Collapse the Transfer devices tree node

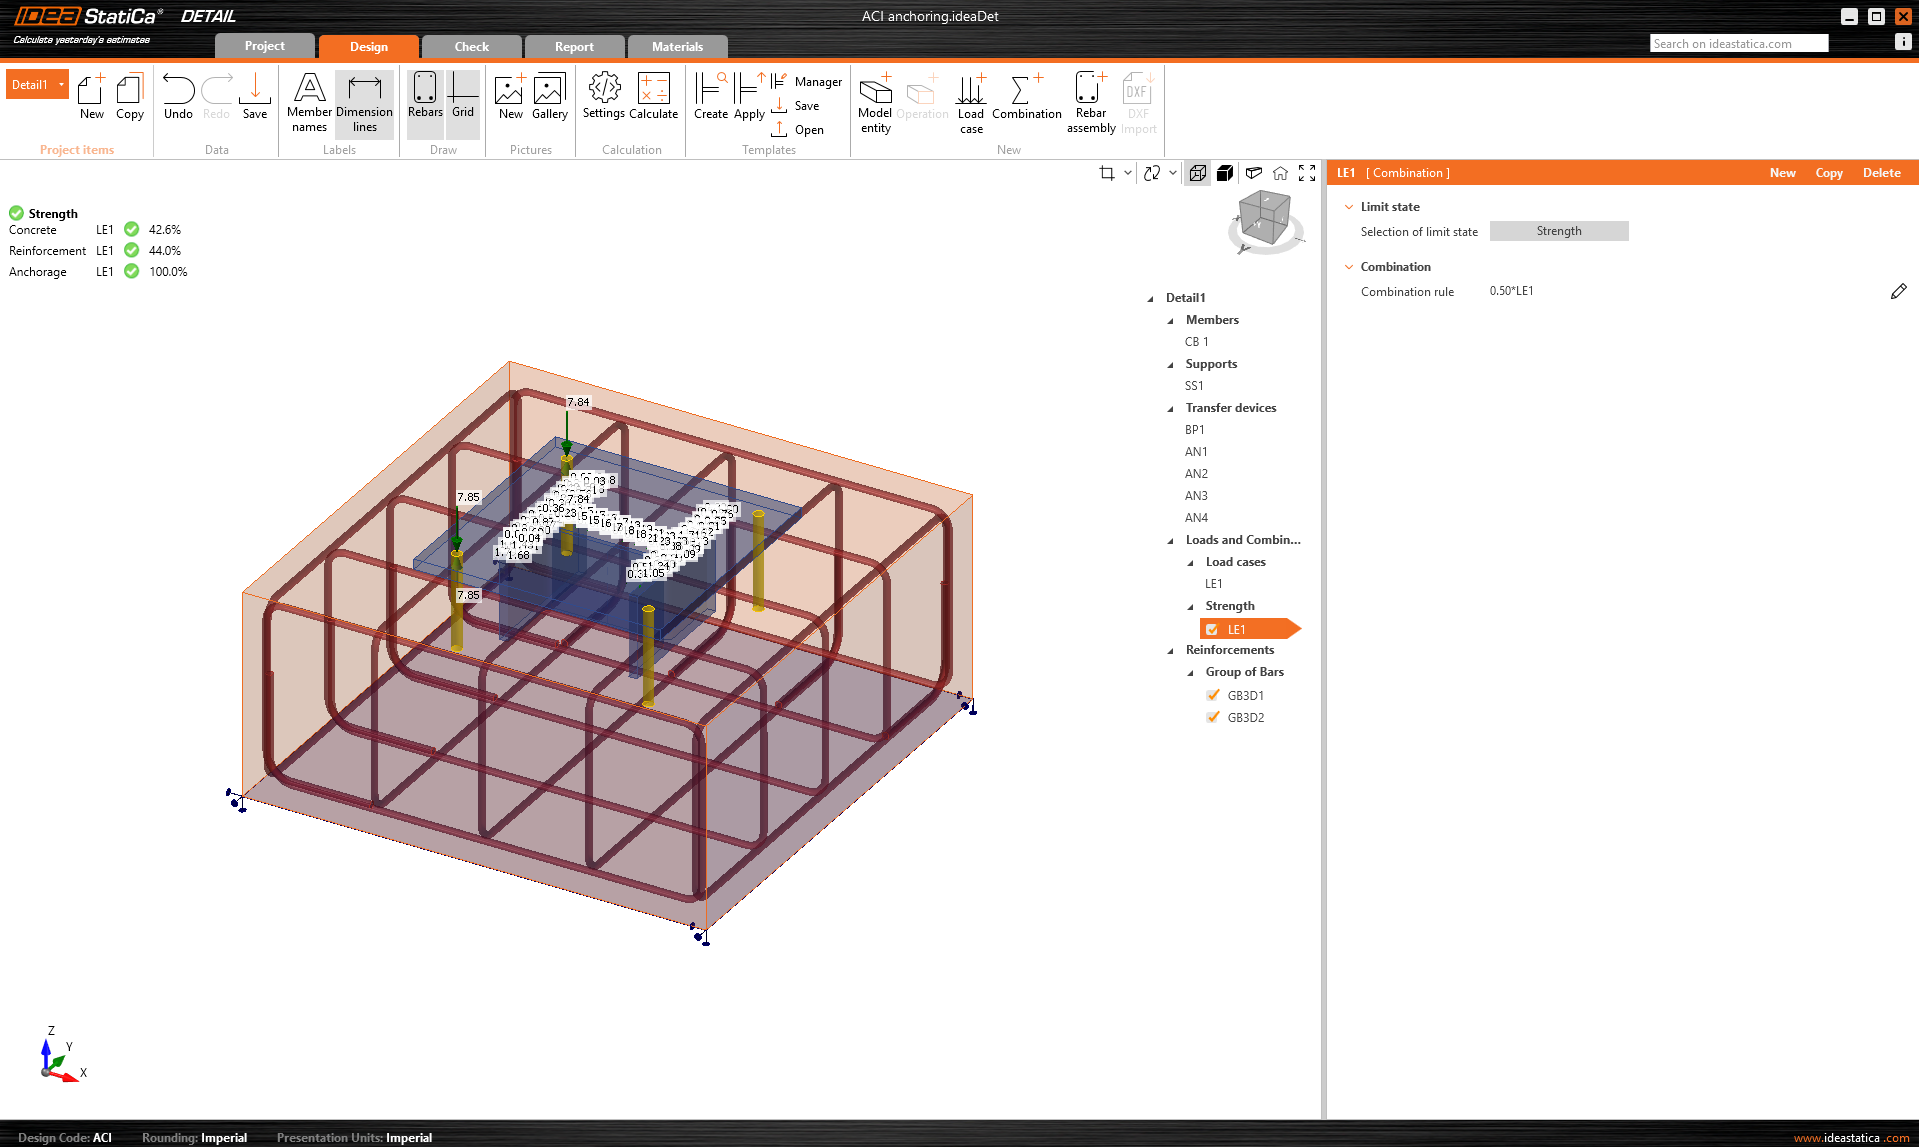1171,408
